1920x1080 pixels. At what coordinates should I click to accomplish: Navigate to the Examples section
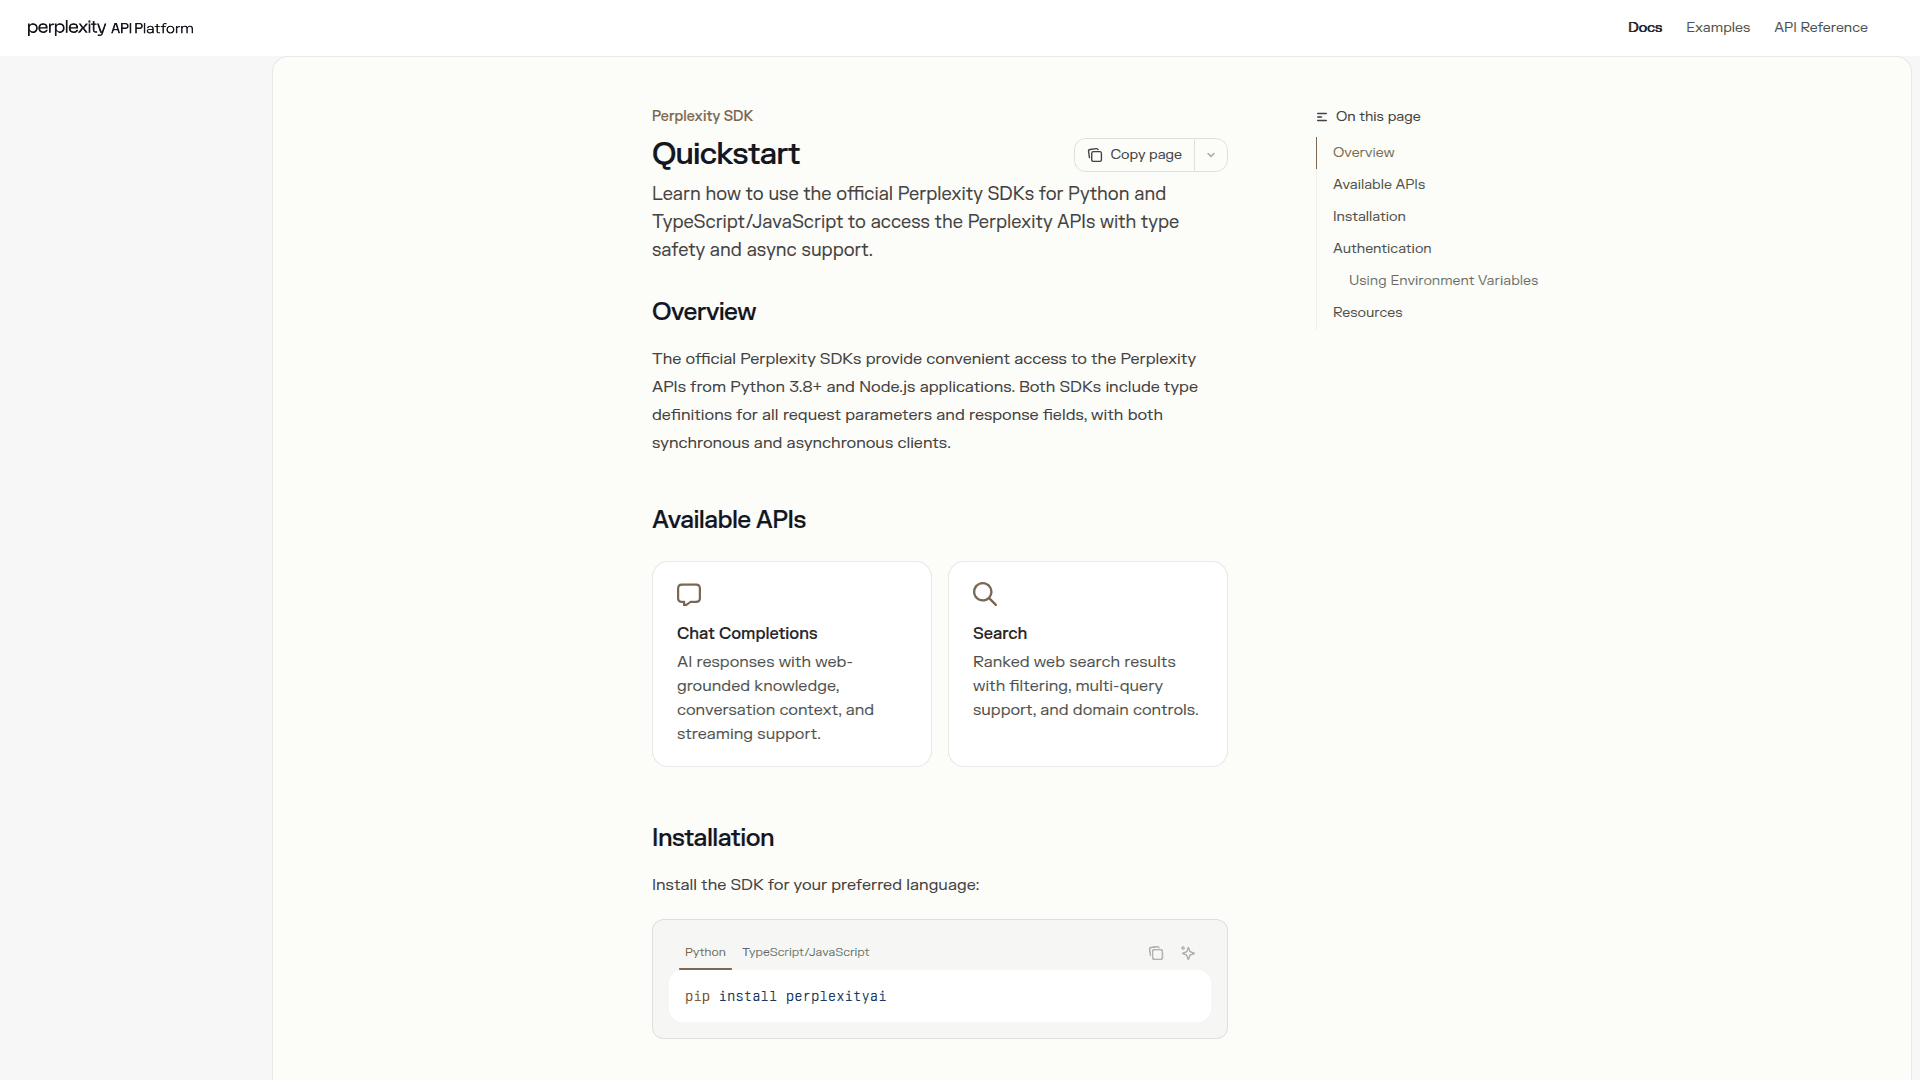[1717, 27]
